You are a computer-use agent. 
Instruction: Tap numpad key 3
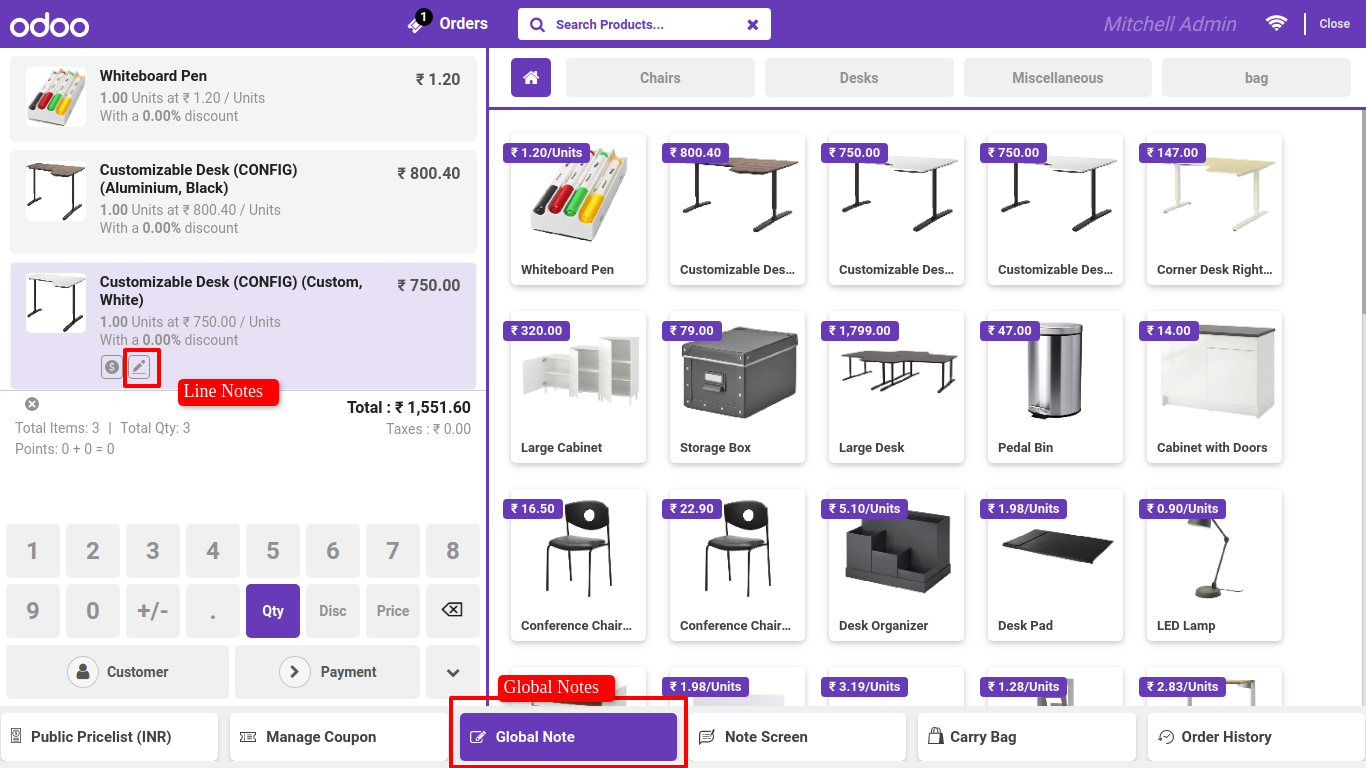click(153, 551)
